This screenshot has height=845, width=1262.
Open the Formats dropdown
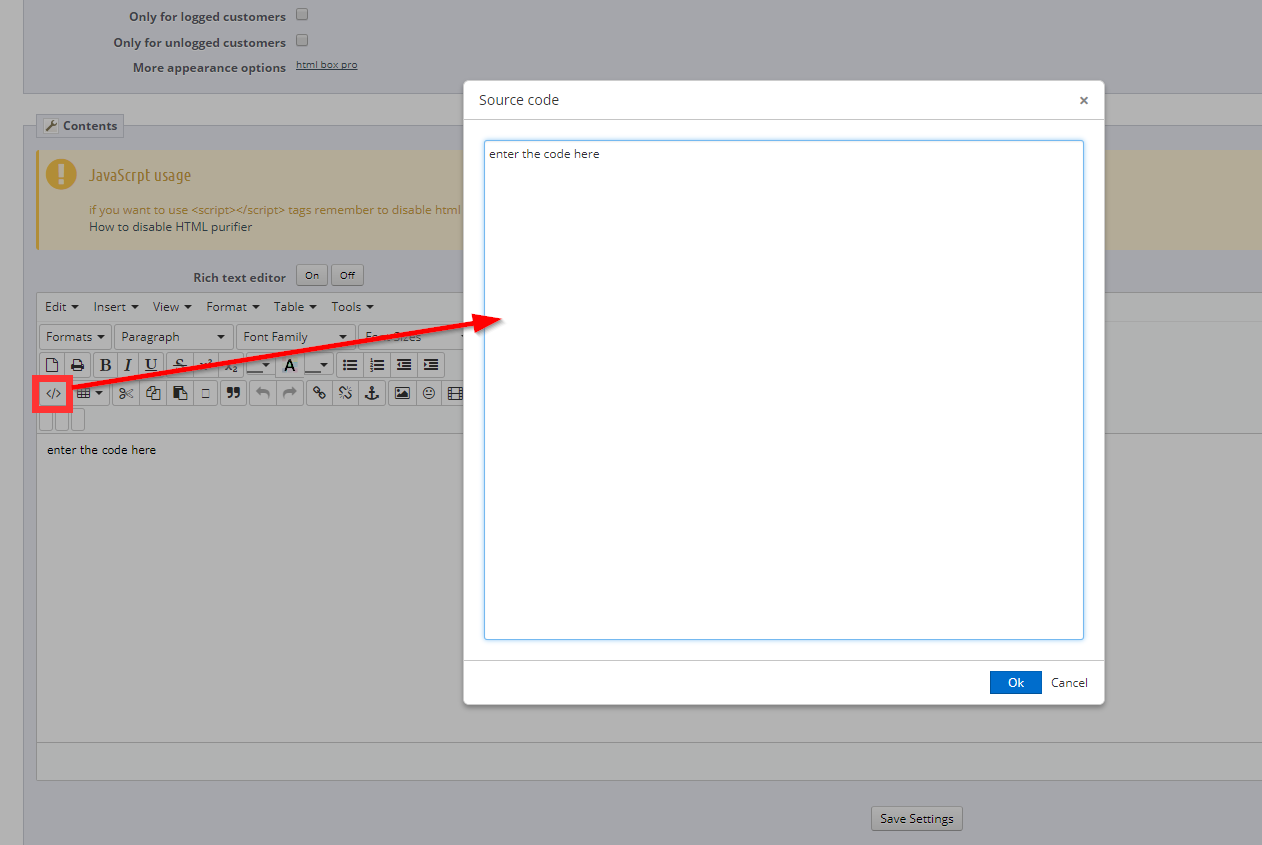coord(75,337)
